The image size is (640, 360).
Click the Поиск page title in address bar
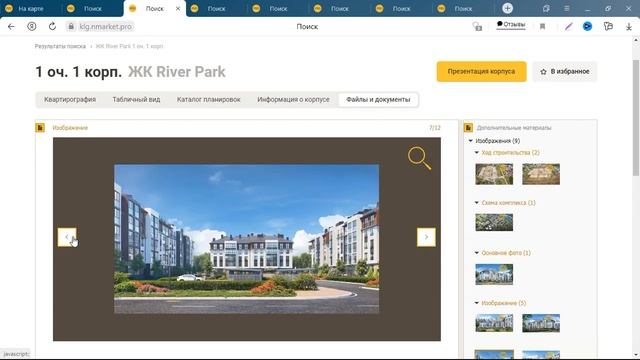click(x=307, y=27)
